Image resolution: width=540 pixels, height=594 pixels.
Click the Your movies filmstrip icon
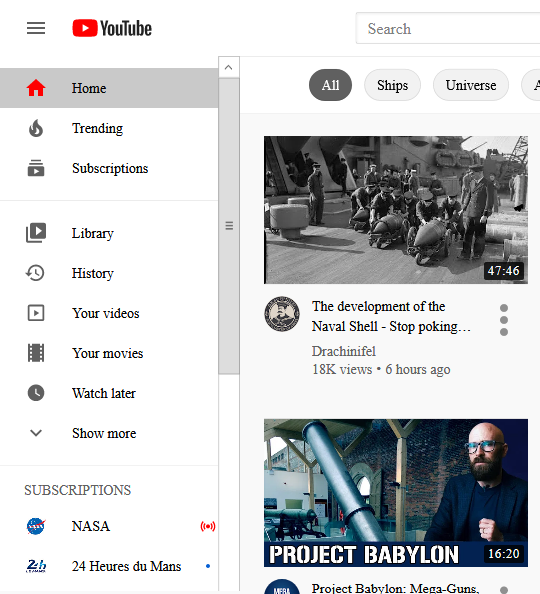(x=36, y=353)
